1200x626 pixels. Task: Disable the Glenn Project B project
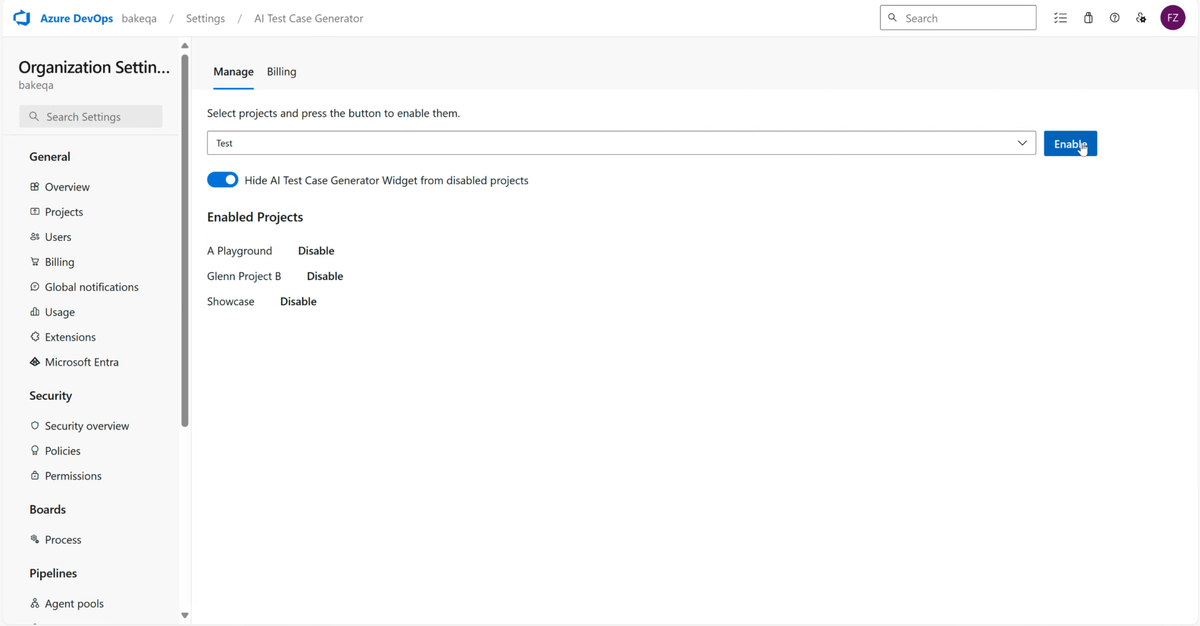click(325, 276)
